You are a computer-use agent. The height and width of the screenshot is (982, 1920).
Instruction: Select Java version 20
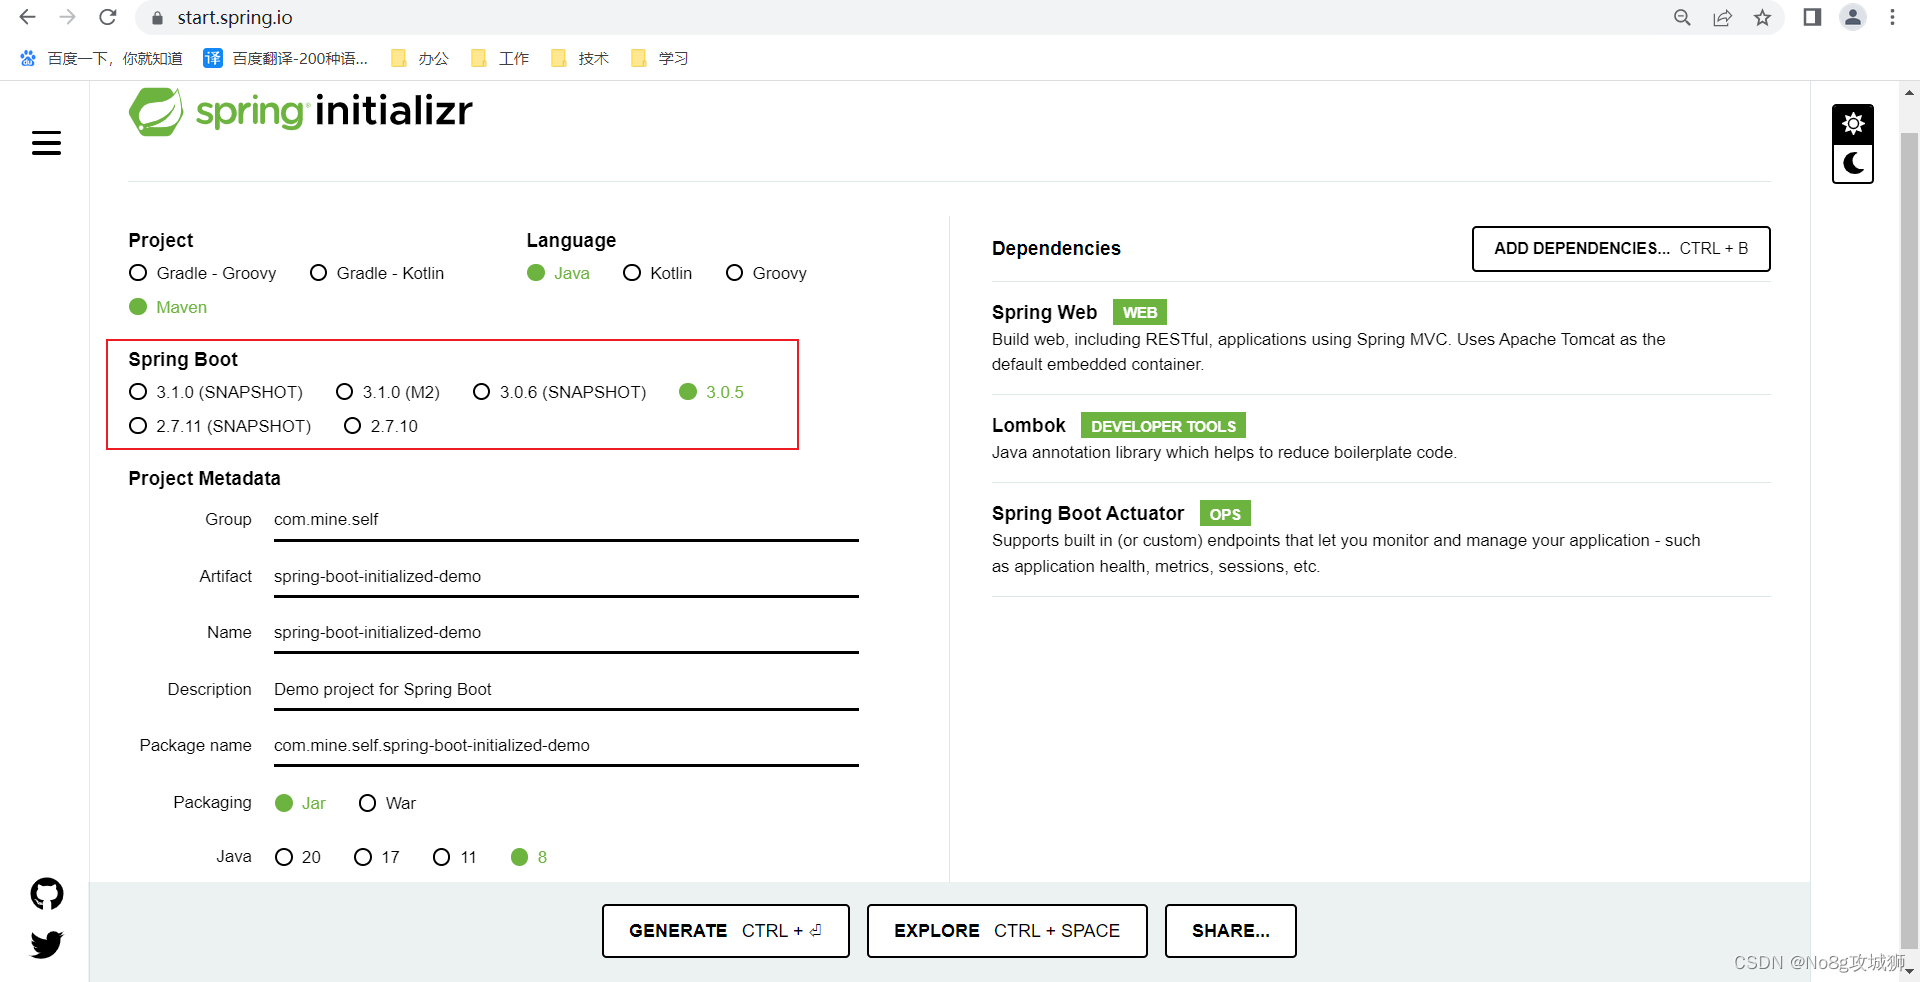coord(298,857)
